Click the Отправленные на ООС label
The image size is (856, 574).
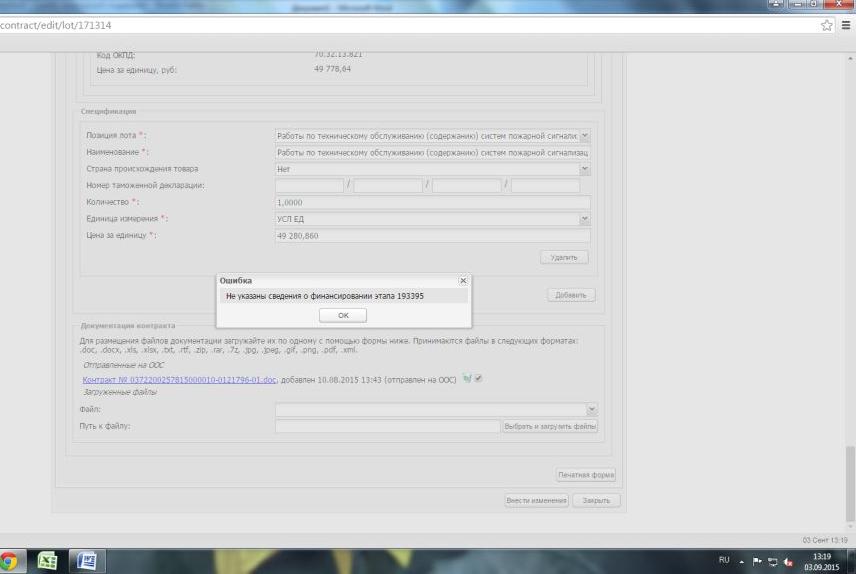[123, 365]
